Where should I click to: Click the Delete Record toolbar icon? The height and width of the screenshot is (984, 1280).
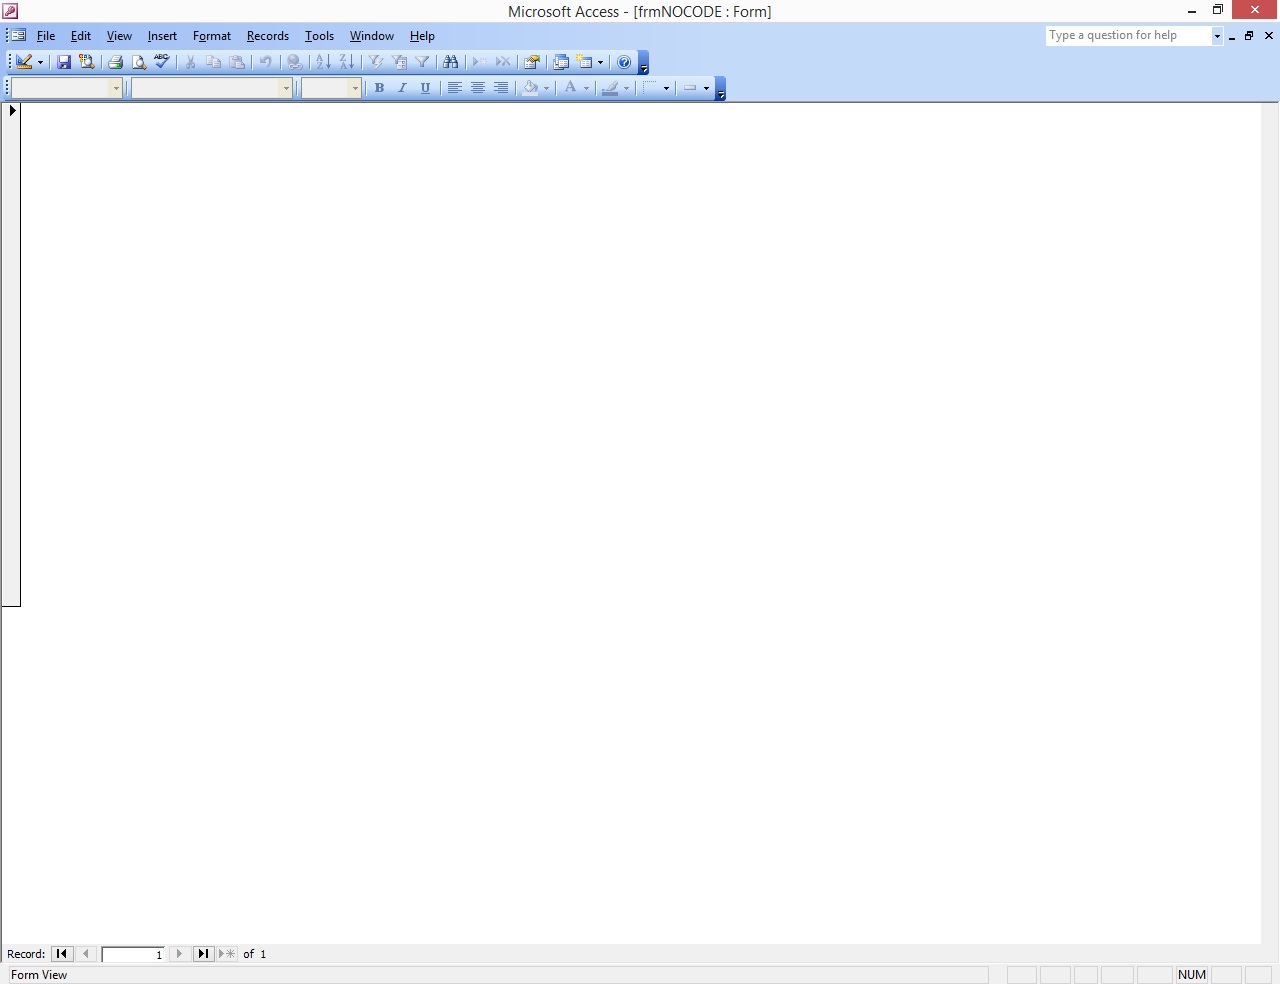point(503,62)
